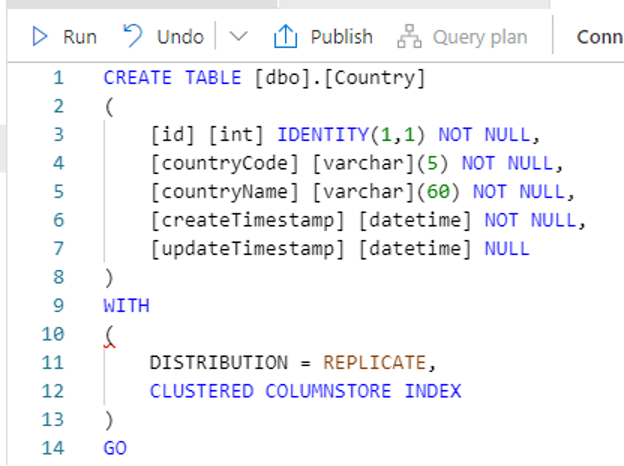Screen dimensions: 624x466
Task: Click the value 5 in varchar(5)
Action: 432,164
